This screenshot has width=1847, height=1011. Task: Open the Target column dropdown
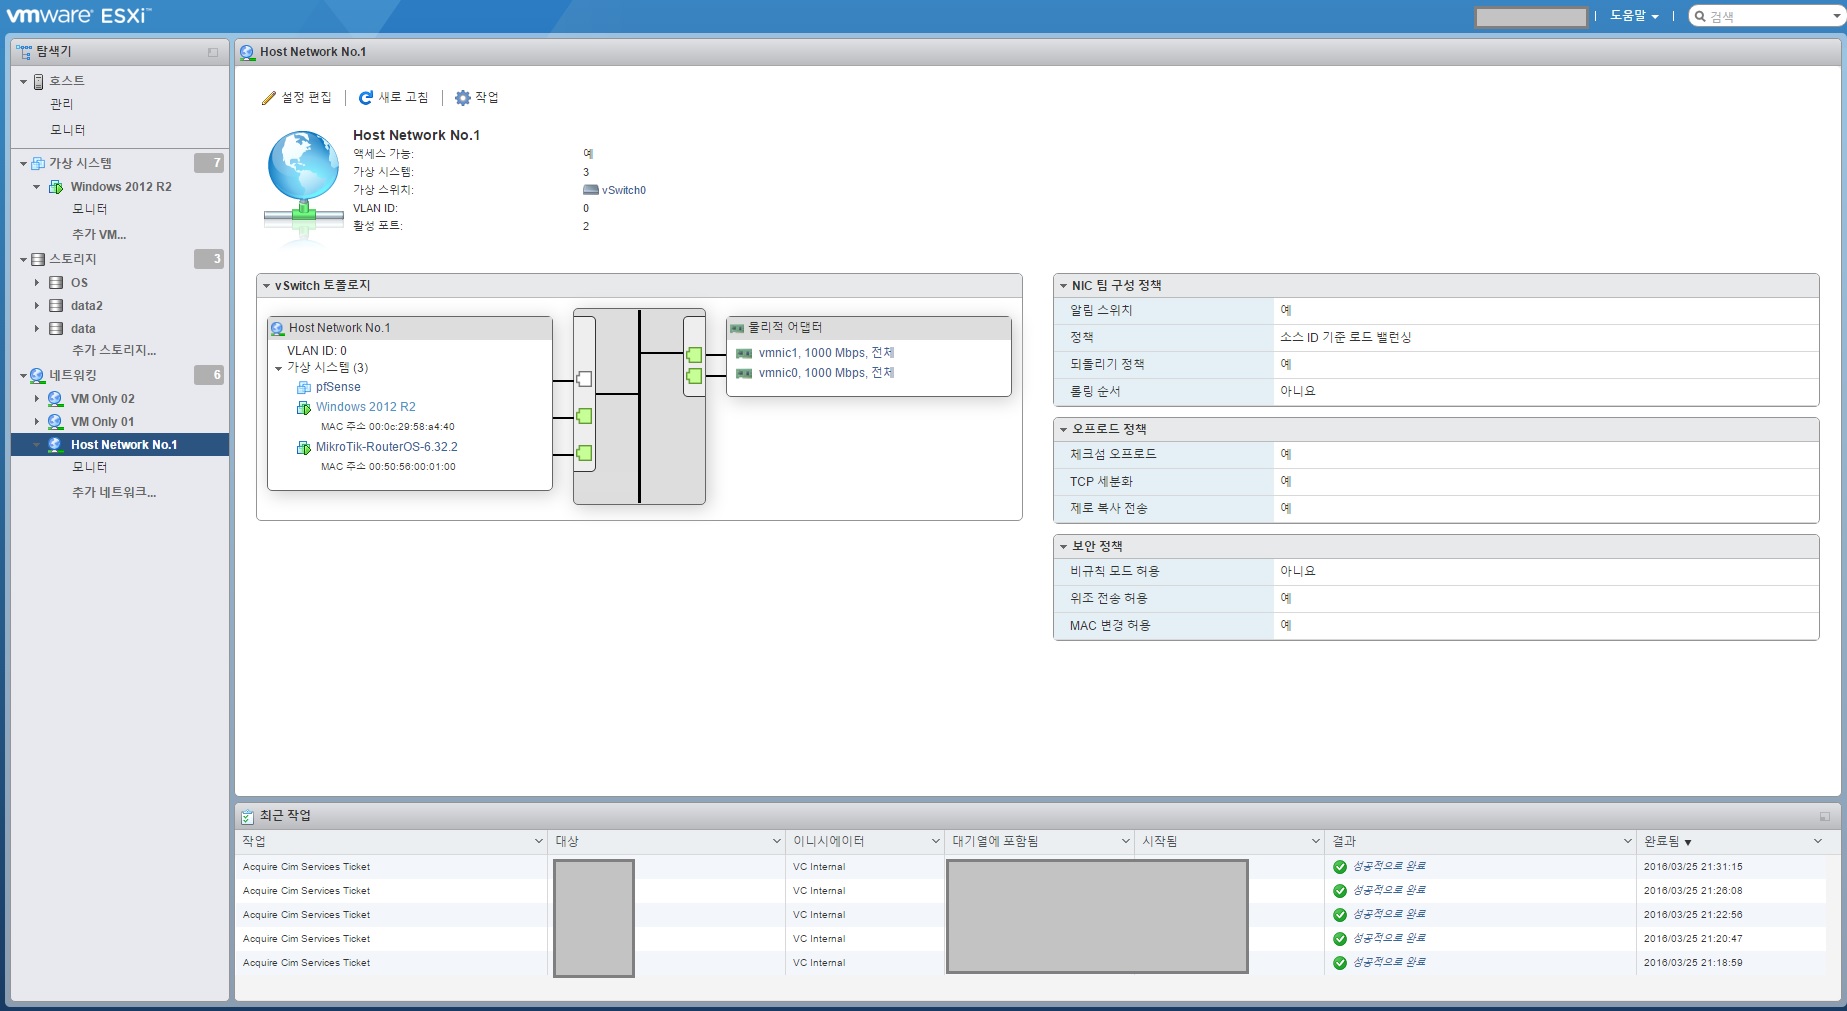click(776, 842)
